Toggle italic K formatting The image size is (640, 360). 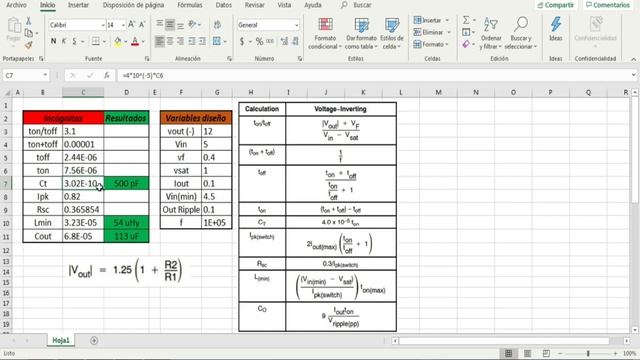click(64, 41)
